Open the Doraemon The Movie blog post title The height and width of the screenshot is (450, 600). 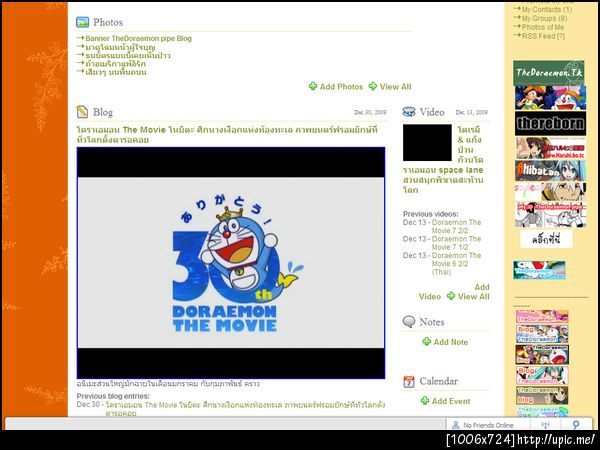(x=227, y=135)
